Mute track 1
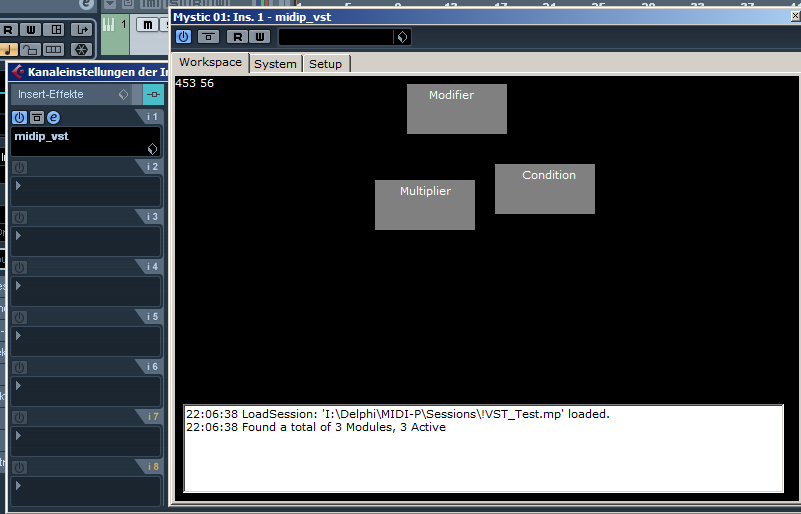 click(148, 25)
